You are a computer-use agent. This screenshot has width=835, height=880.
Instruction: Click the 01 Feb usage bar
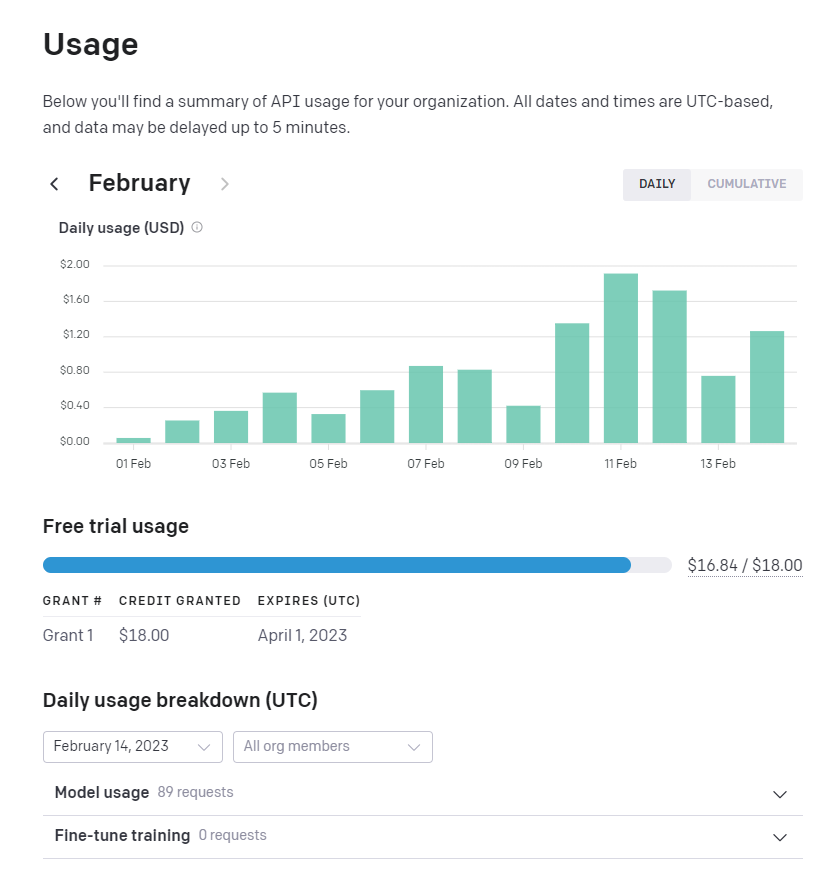pyautogui.click(x=133, y=440)
